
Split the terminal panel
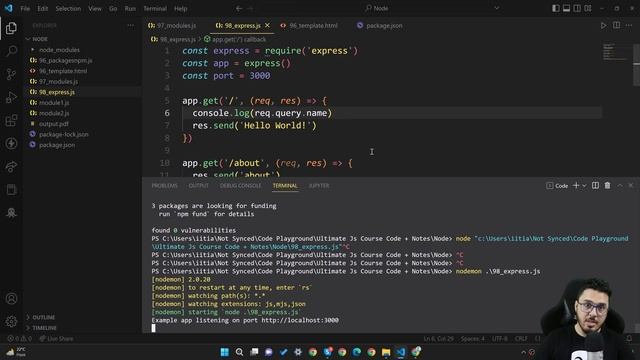[596, 185]
